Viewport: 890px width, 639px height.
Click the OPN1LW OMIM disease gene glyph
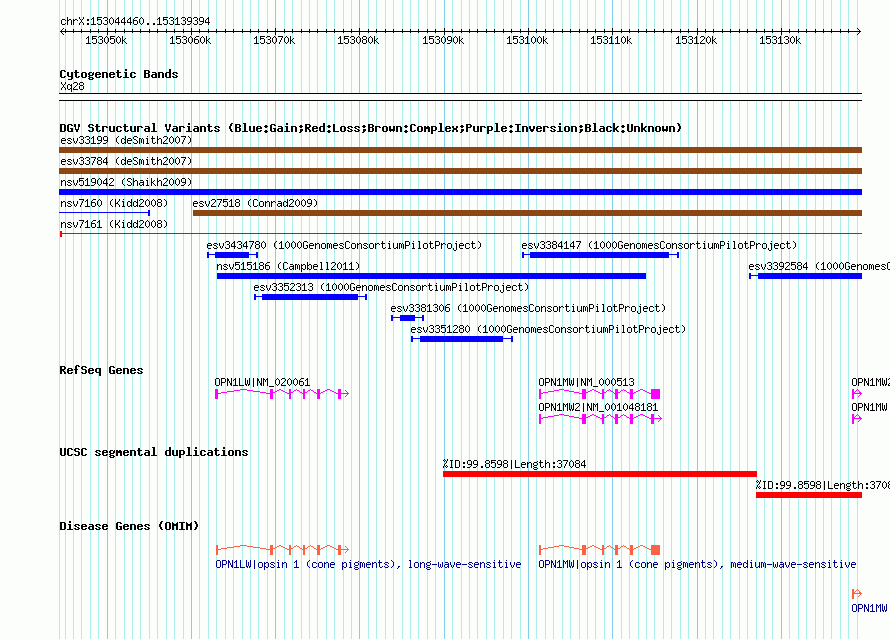tap(282, 549)
